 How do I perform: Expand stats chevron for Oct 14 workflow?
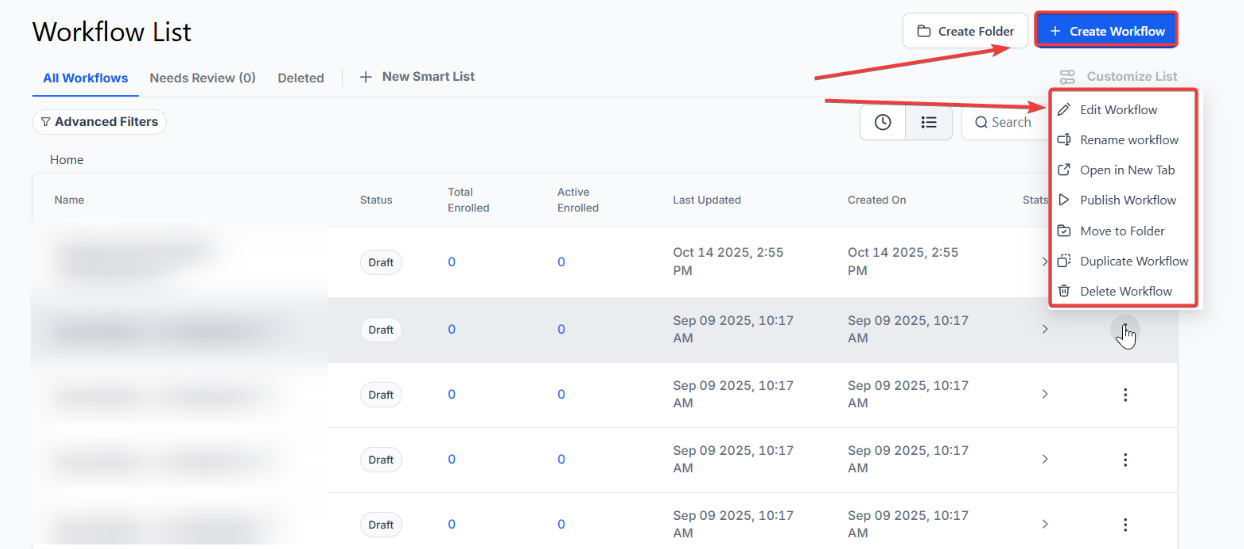pyautogui.click(x=1045, y=262)
